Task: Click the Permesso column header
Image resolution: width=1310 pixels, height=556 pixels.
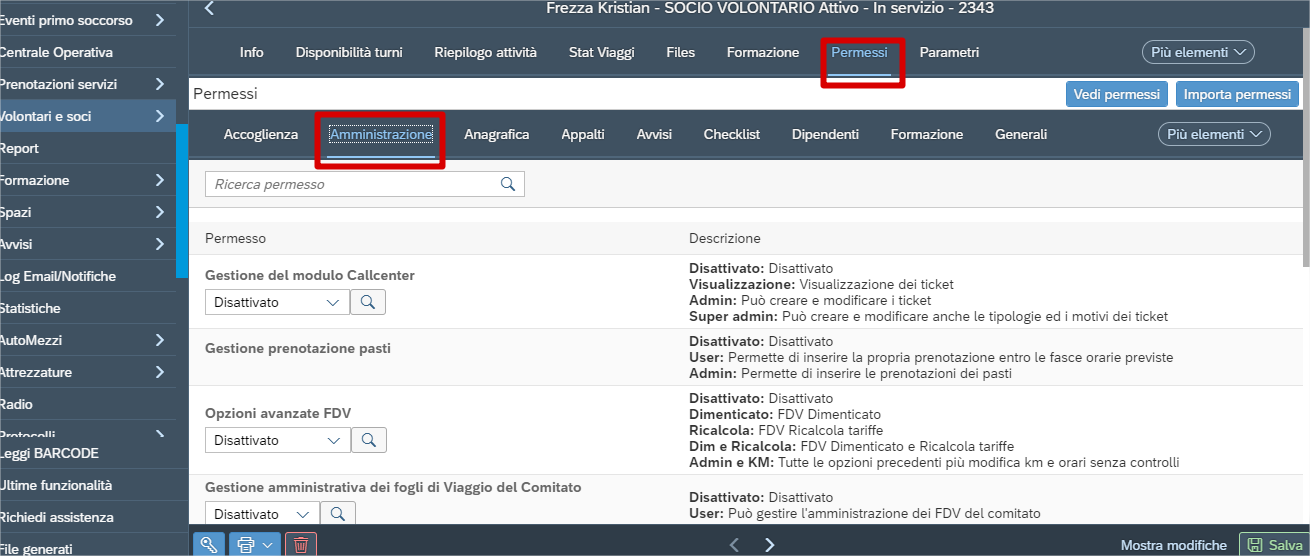Action: [235, 238]
